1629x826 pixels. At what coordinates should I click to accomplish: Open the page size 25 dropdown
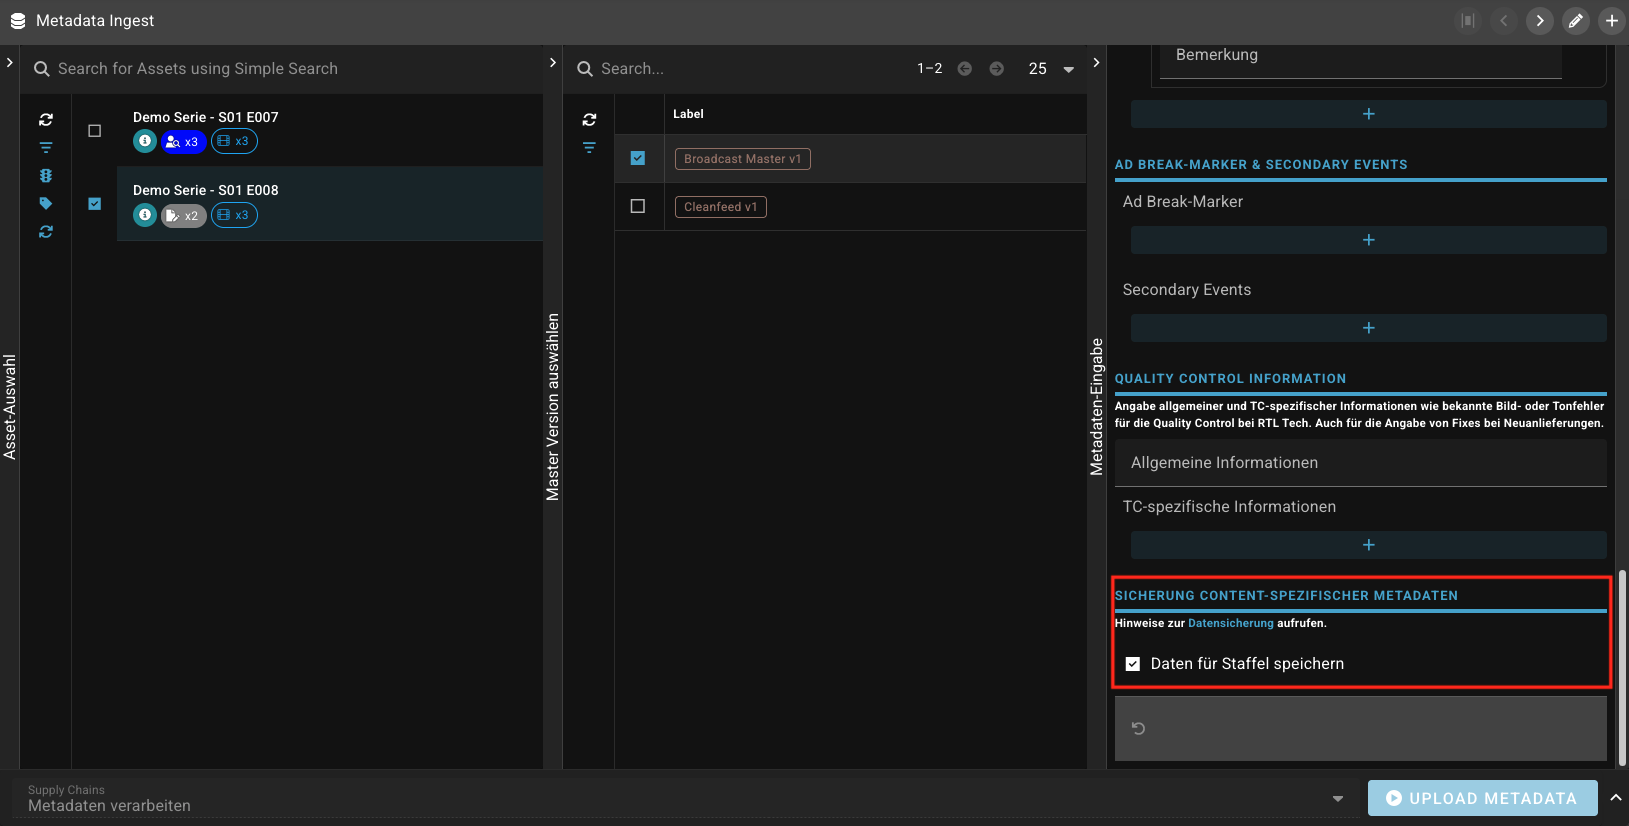point(1068,69)
